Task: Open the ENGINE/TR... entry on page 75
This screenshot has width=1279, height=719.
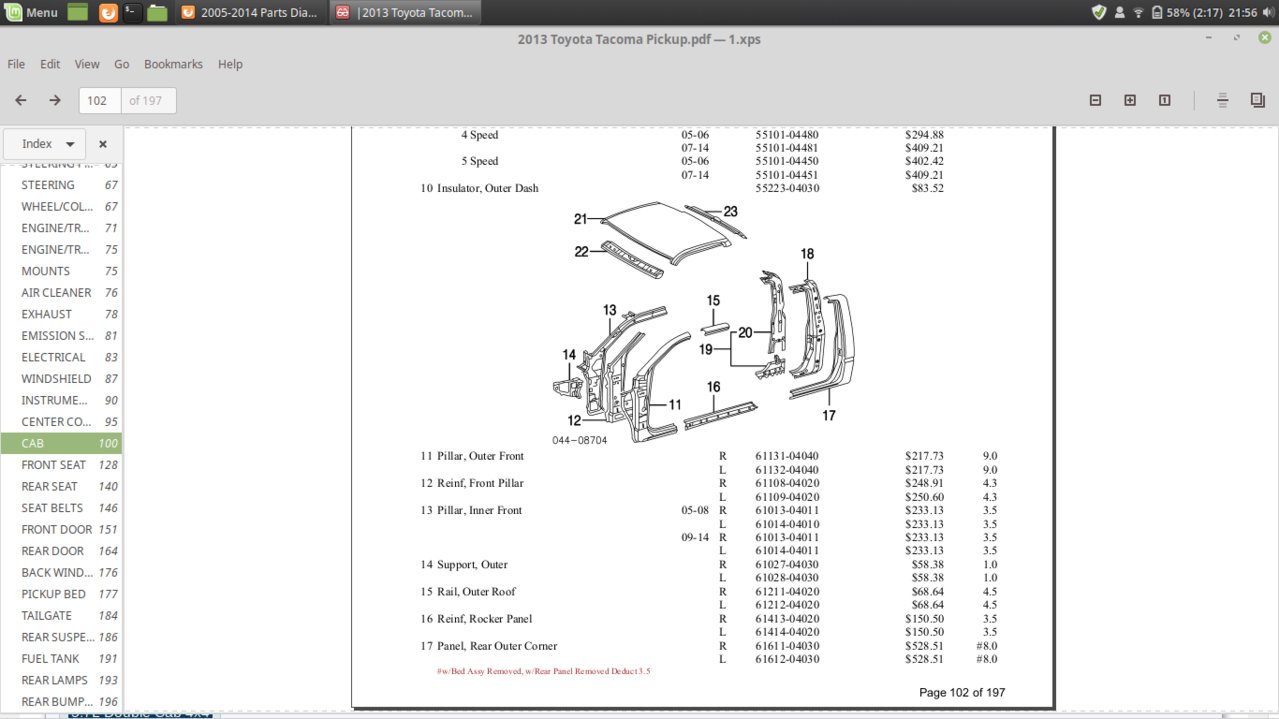Action: coord(61,250)
